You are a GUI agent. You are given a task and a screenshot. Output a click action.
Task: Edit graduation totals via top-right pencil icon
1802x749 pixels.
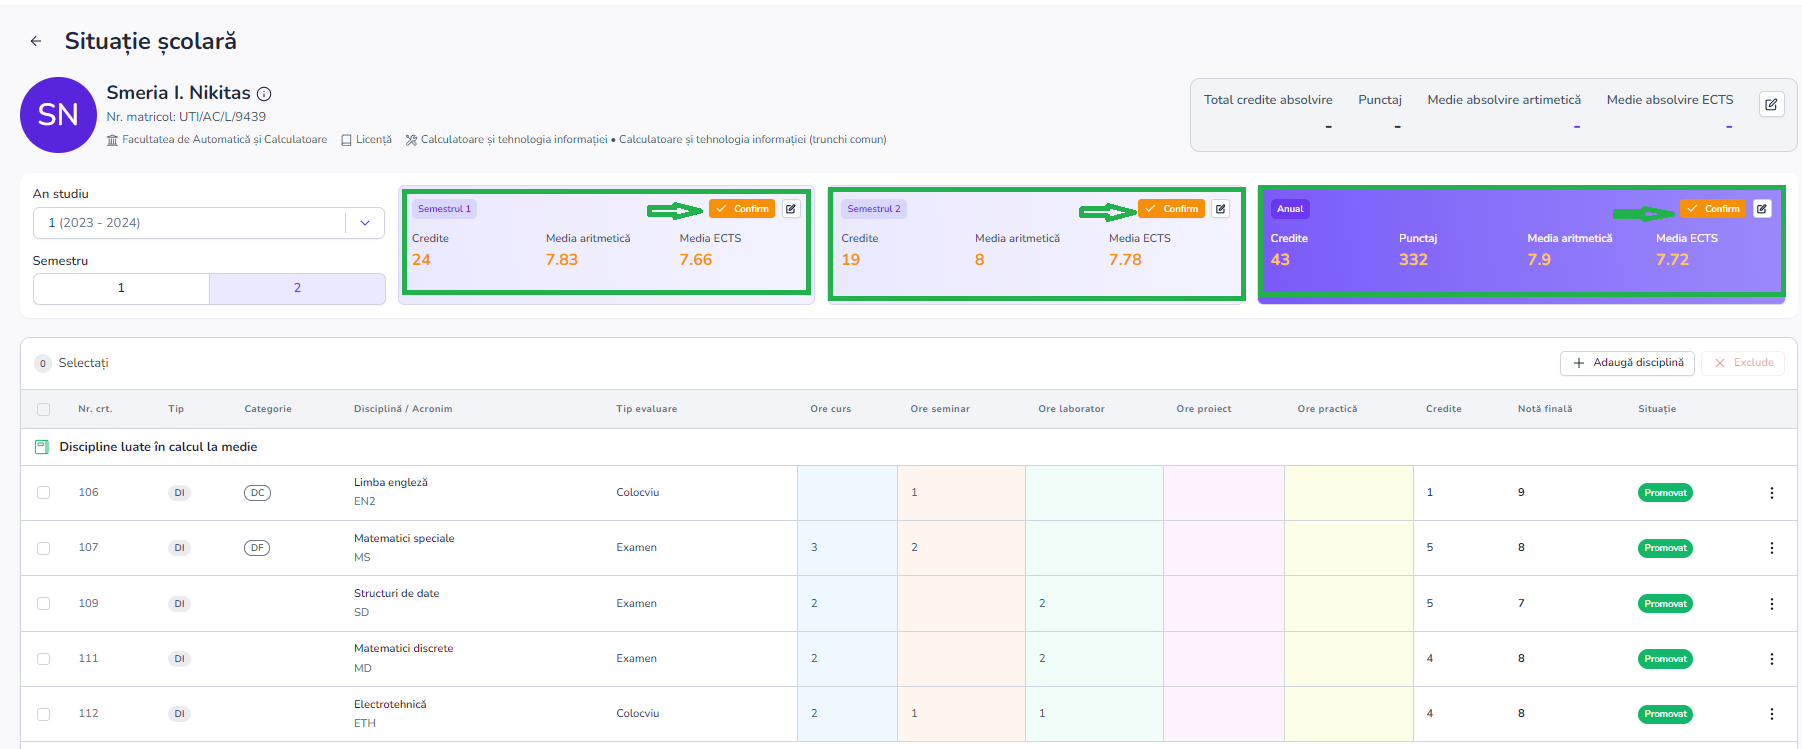[1771, 105]
